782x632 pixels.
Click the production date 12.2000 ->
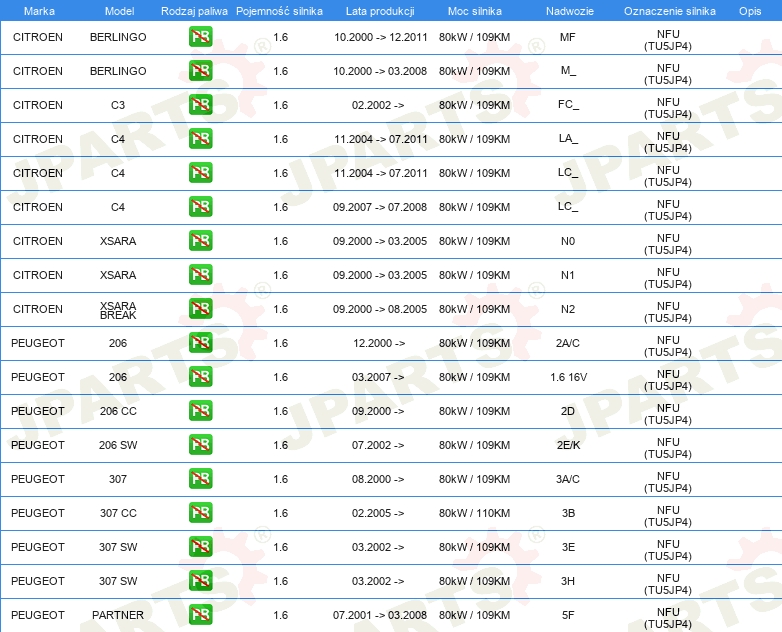coord(379,343)
